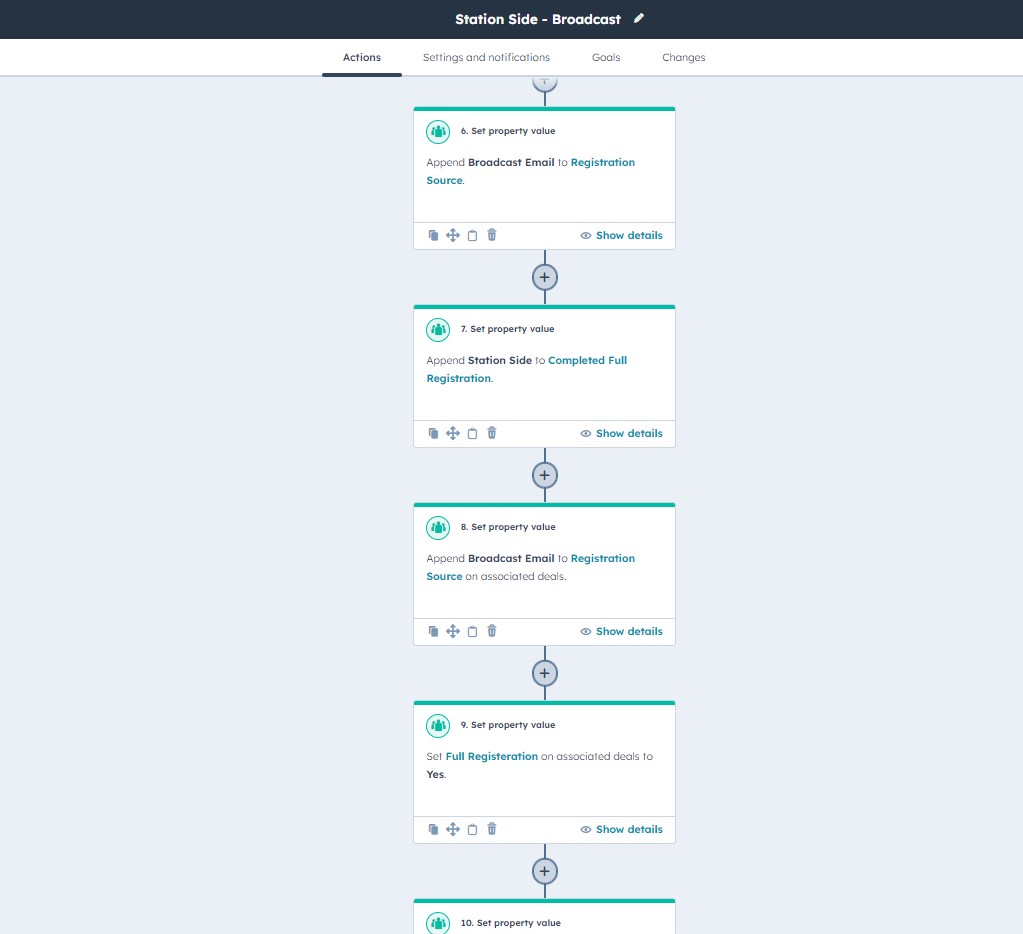1023x934 pixels.
Task: Click the contact icon on action 10 card
Action: pos(438,922)
